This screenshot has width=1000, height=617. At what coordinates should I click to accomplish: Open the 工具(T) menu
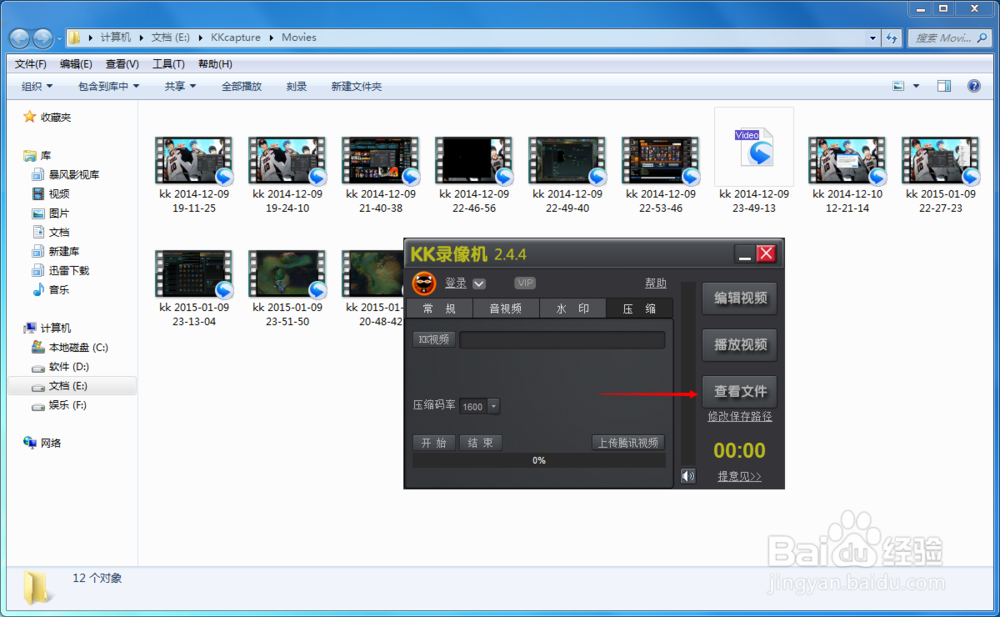pyautogui.click(x=168, y=64)
